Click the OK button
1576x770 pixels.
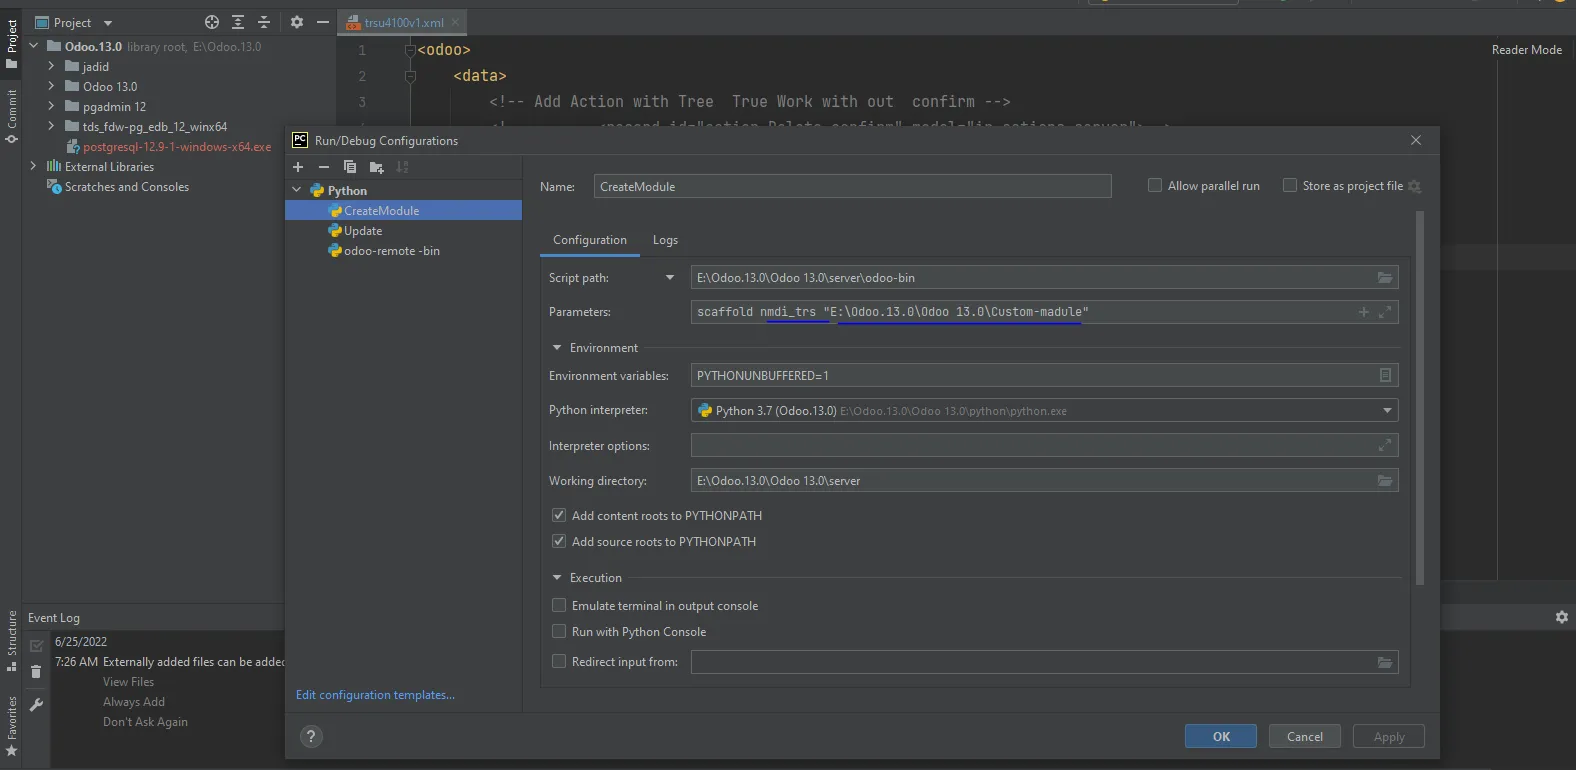1221,737
